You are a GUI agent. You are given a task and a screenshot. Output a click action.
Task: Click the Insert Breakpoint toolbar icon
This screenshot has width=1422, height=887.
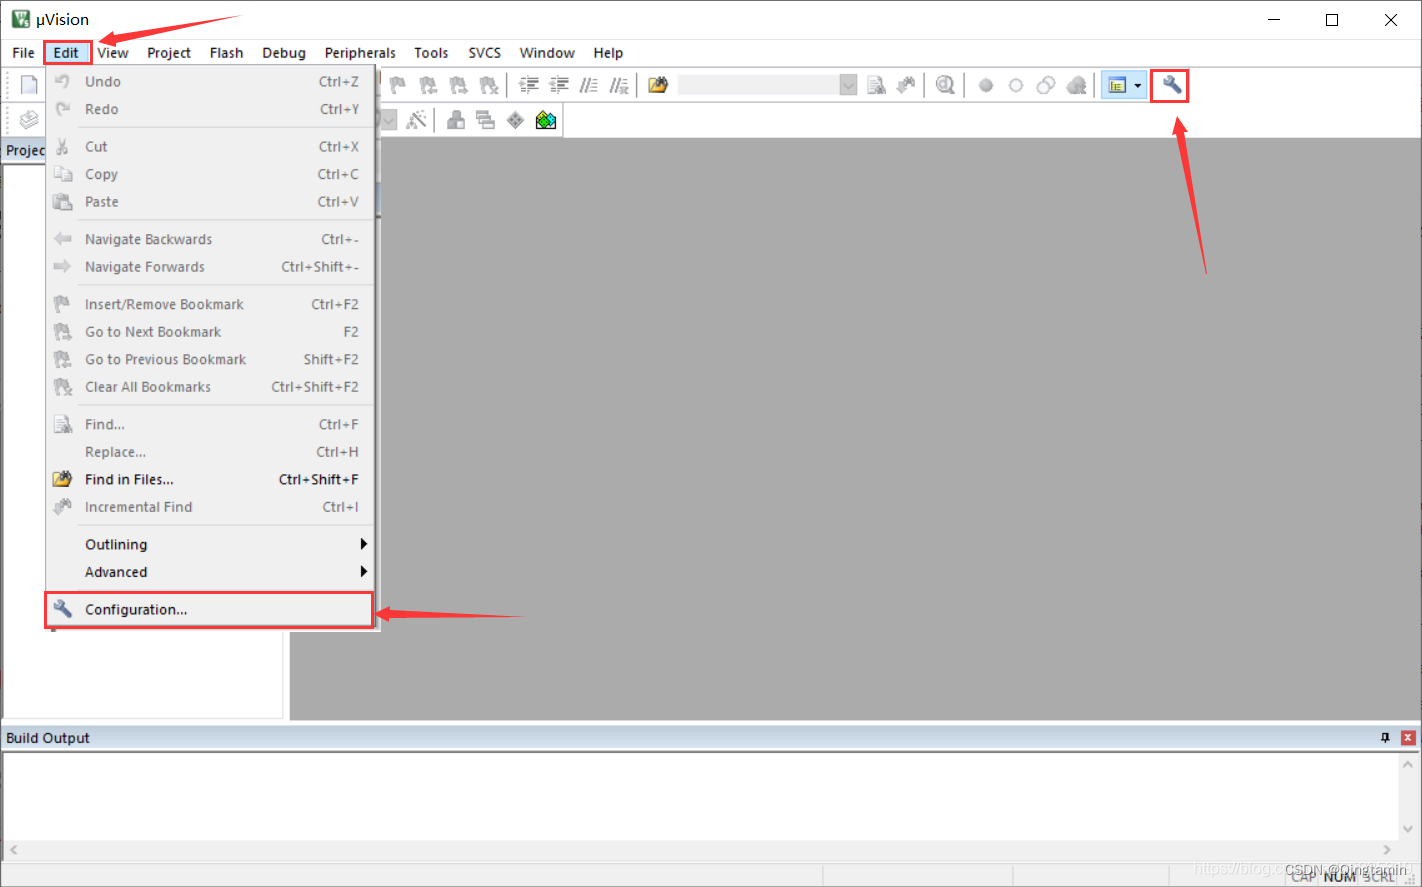tap(986, 86)
